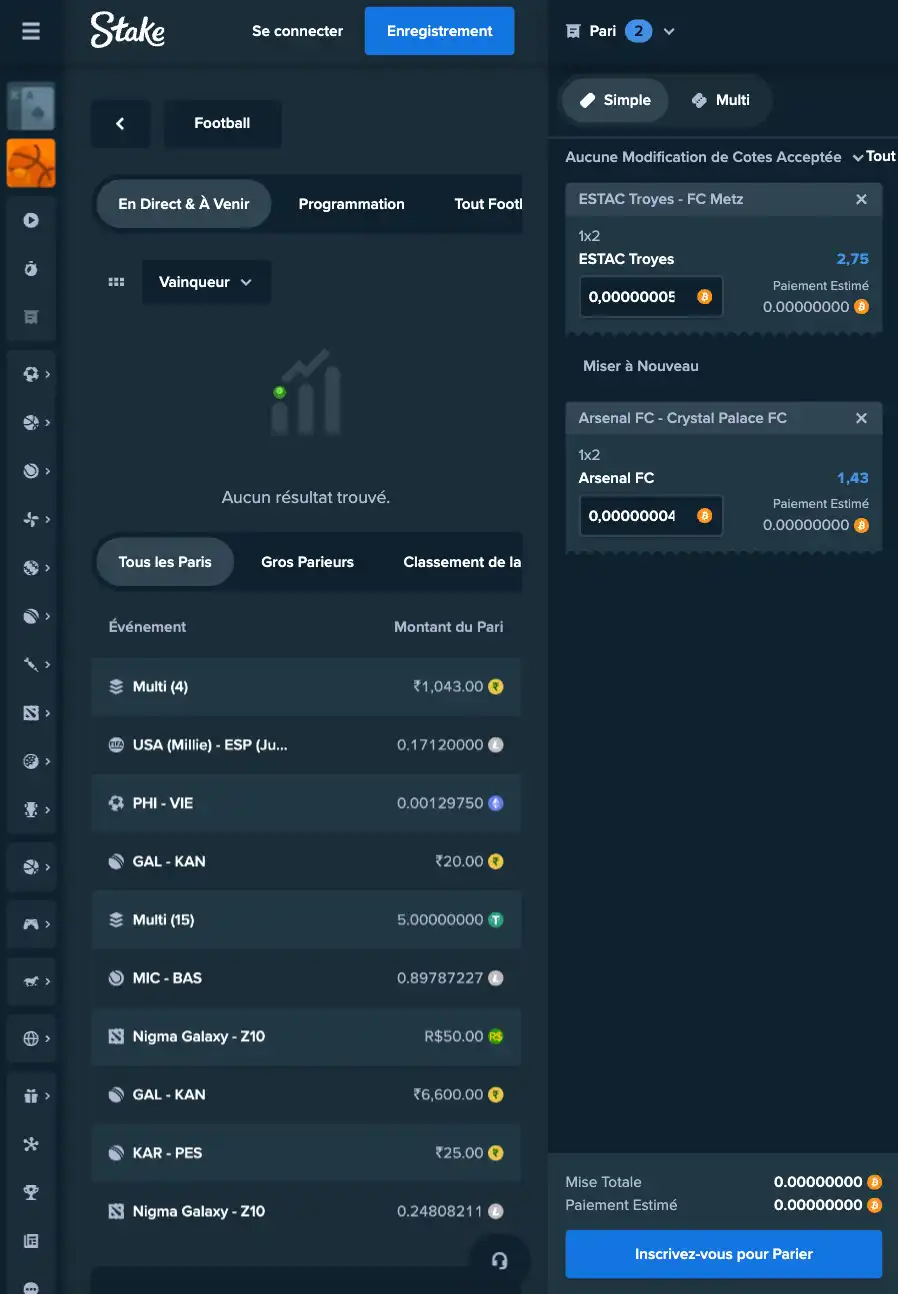Open Aucune Modification de Cotes Acceptée dropdown
Screen dimensions: 898x1294
pos(714,157)
